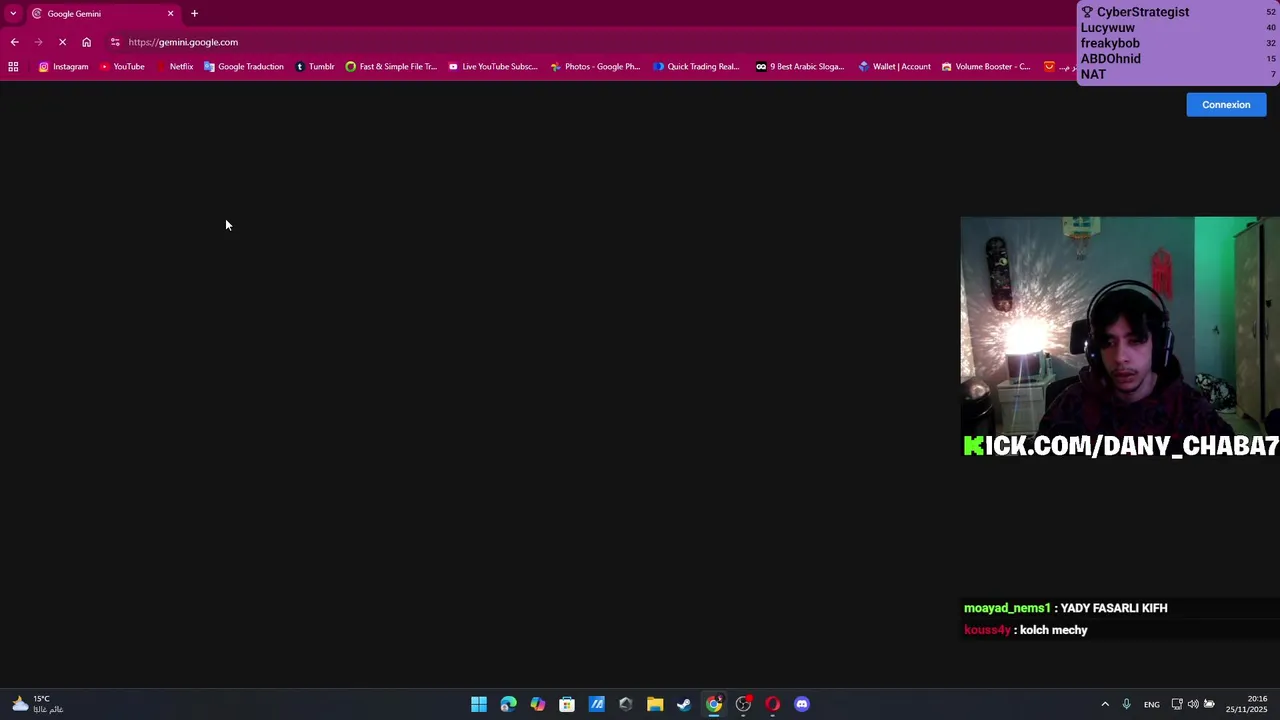Viewport: 1280px width, 720px height.
Task: Click the Connexion sign-in button
Action: click(x=1226, y=105)
